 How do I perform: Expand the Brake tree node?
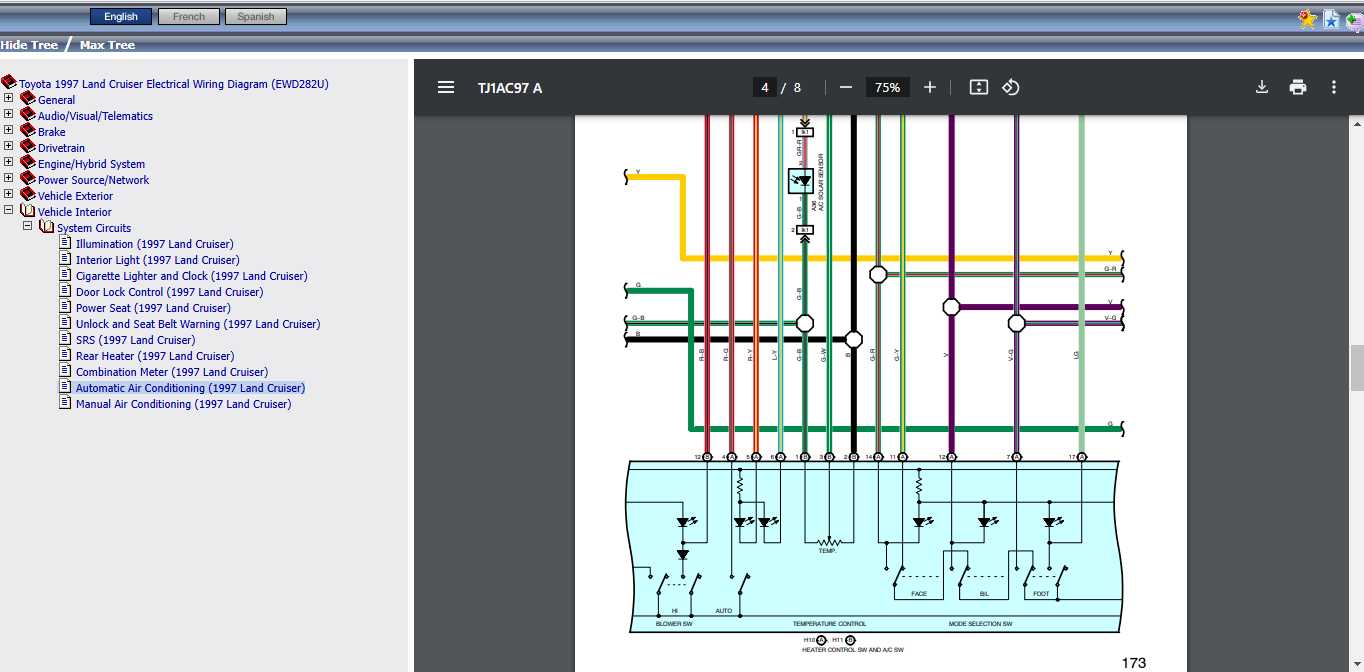[8, 130]
